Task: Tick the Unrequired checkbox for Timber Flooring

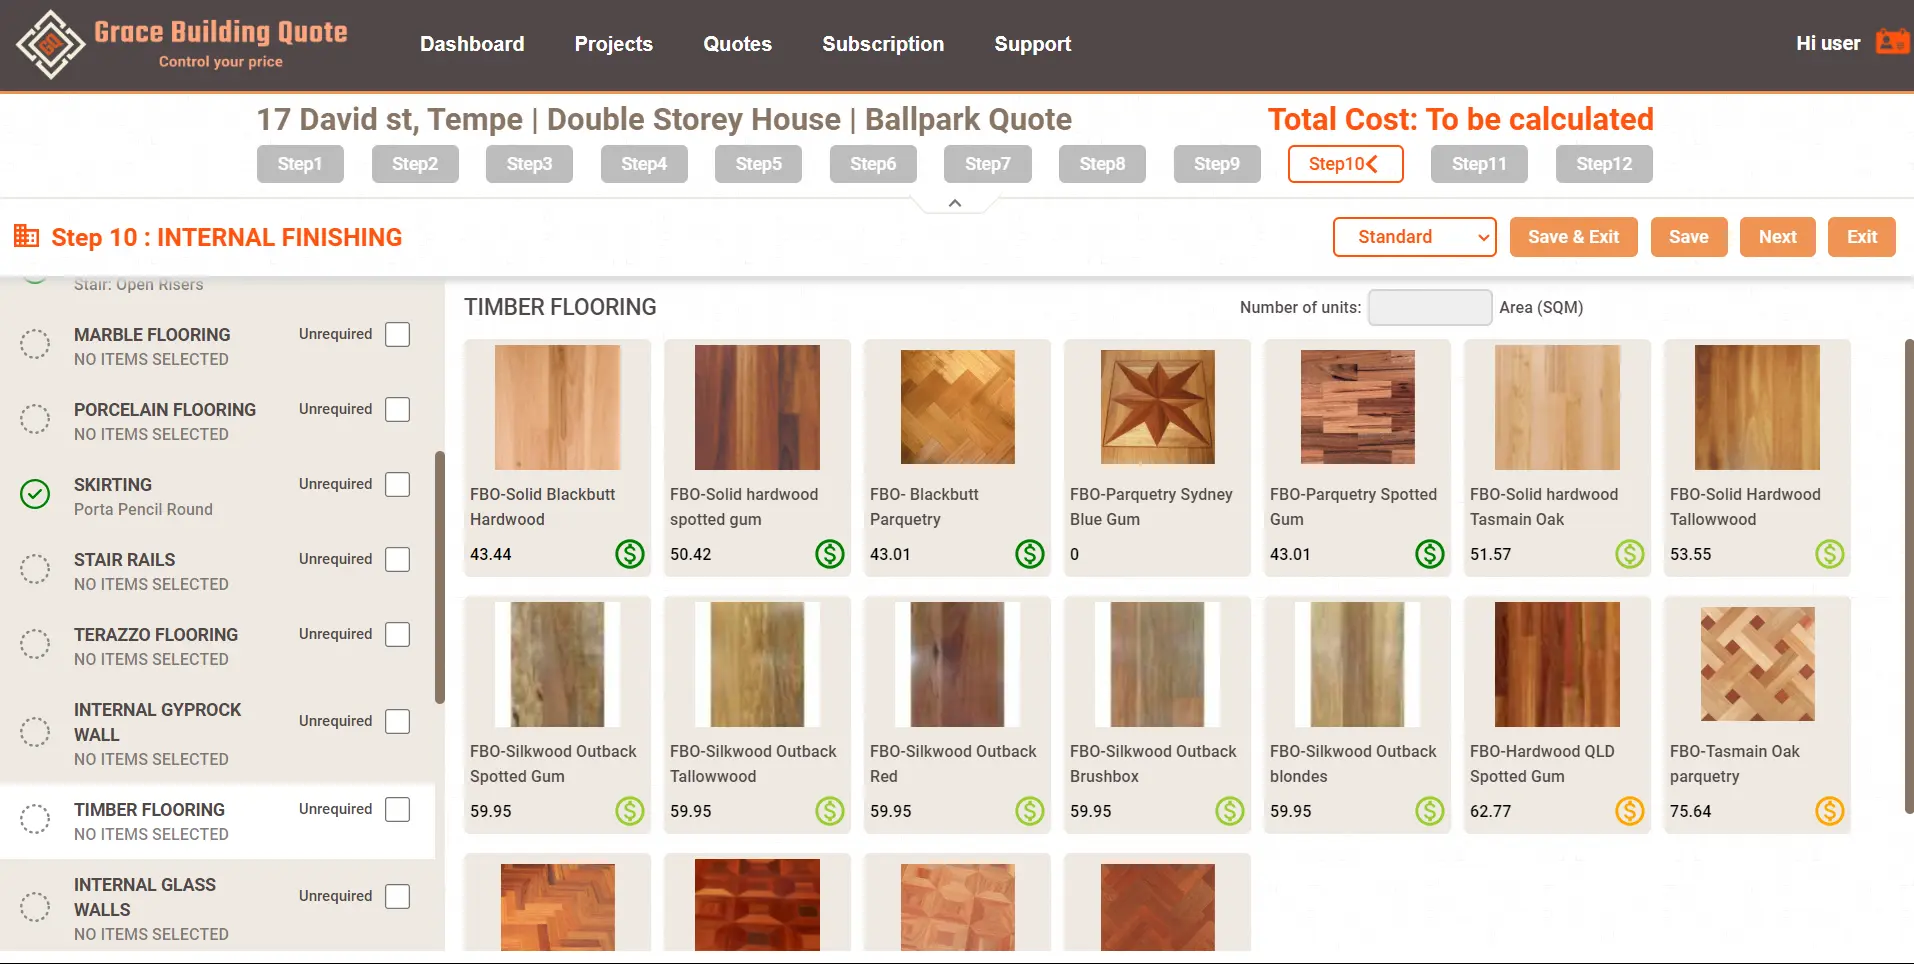Action: 397,810
